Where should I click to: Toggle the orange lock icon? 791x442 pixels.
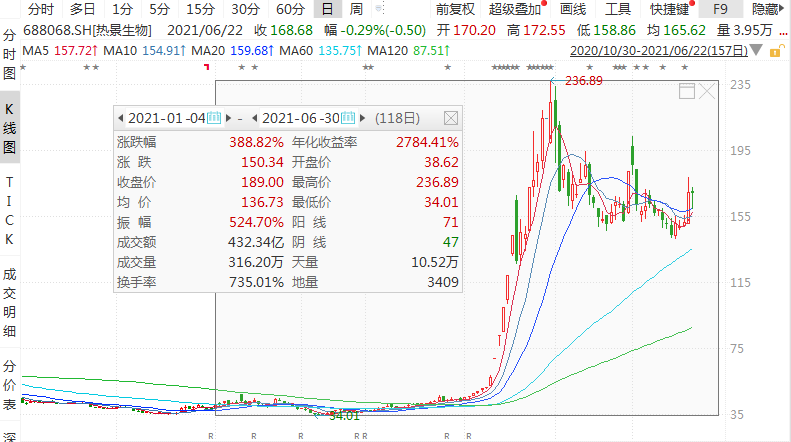tap(777, 50)
